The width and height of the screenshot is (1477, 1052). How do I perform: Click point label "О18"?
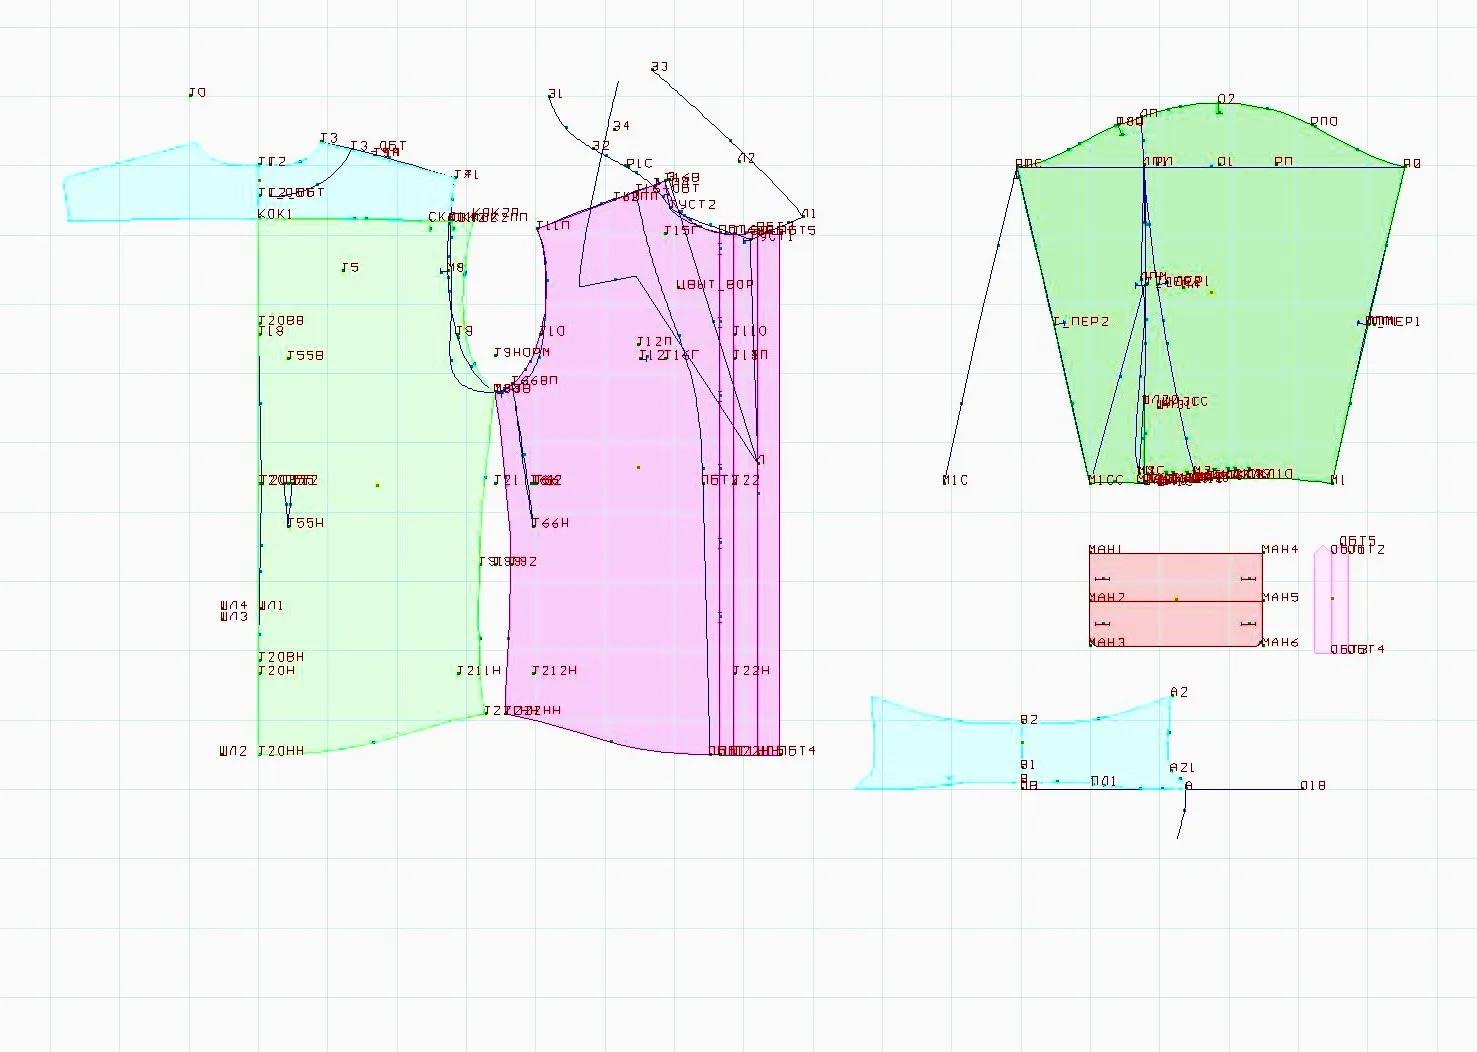1313,786
